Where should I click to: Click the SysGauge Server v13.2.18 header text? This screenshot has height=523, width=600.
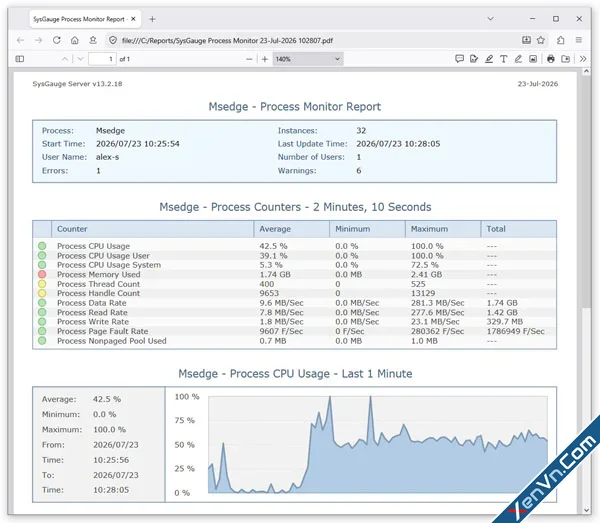point(77,84)
